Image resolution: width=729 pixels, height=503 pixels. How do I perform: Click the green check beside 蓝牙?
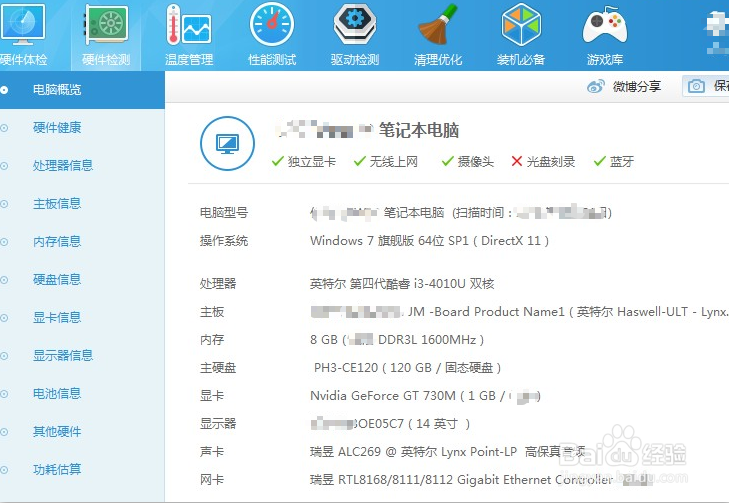tap(600, 161)
